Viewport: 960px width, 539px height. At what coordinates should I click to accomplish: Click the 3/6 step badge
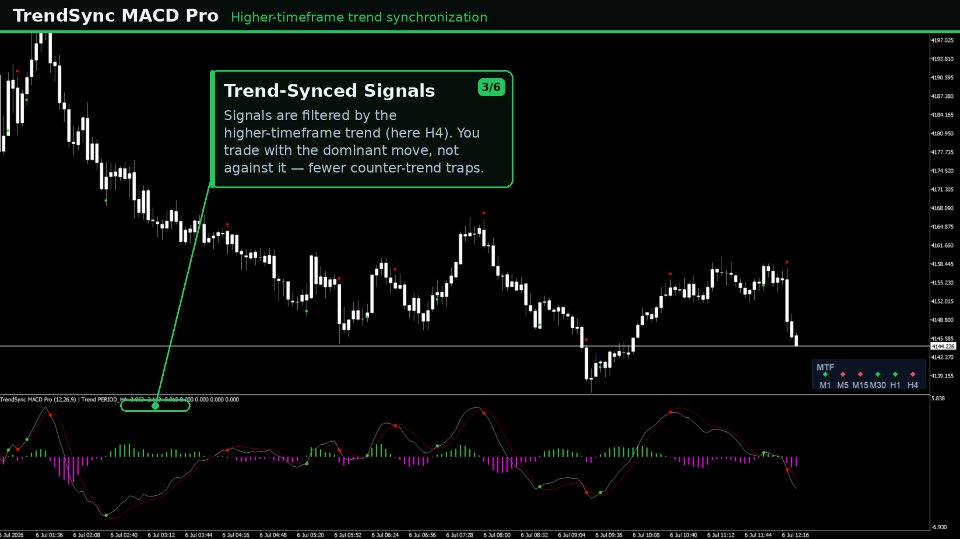point(491,87)
